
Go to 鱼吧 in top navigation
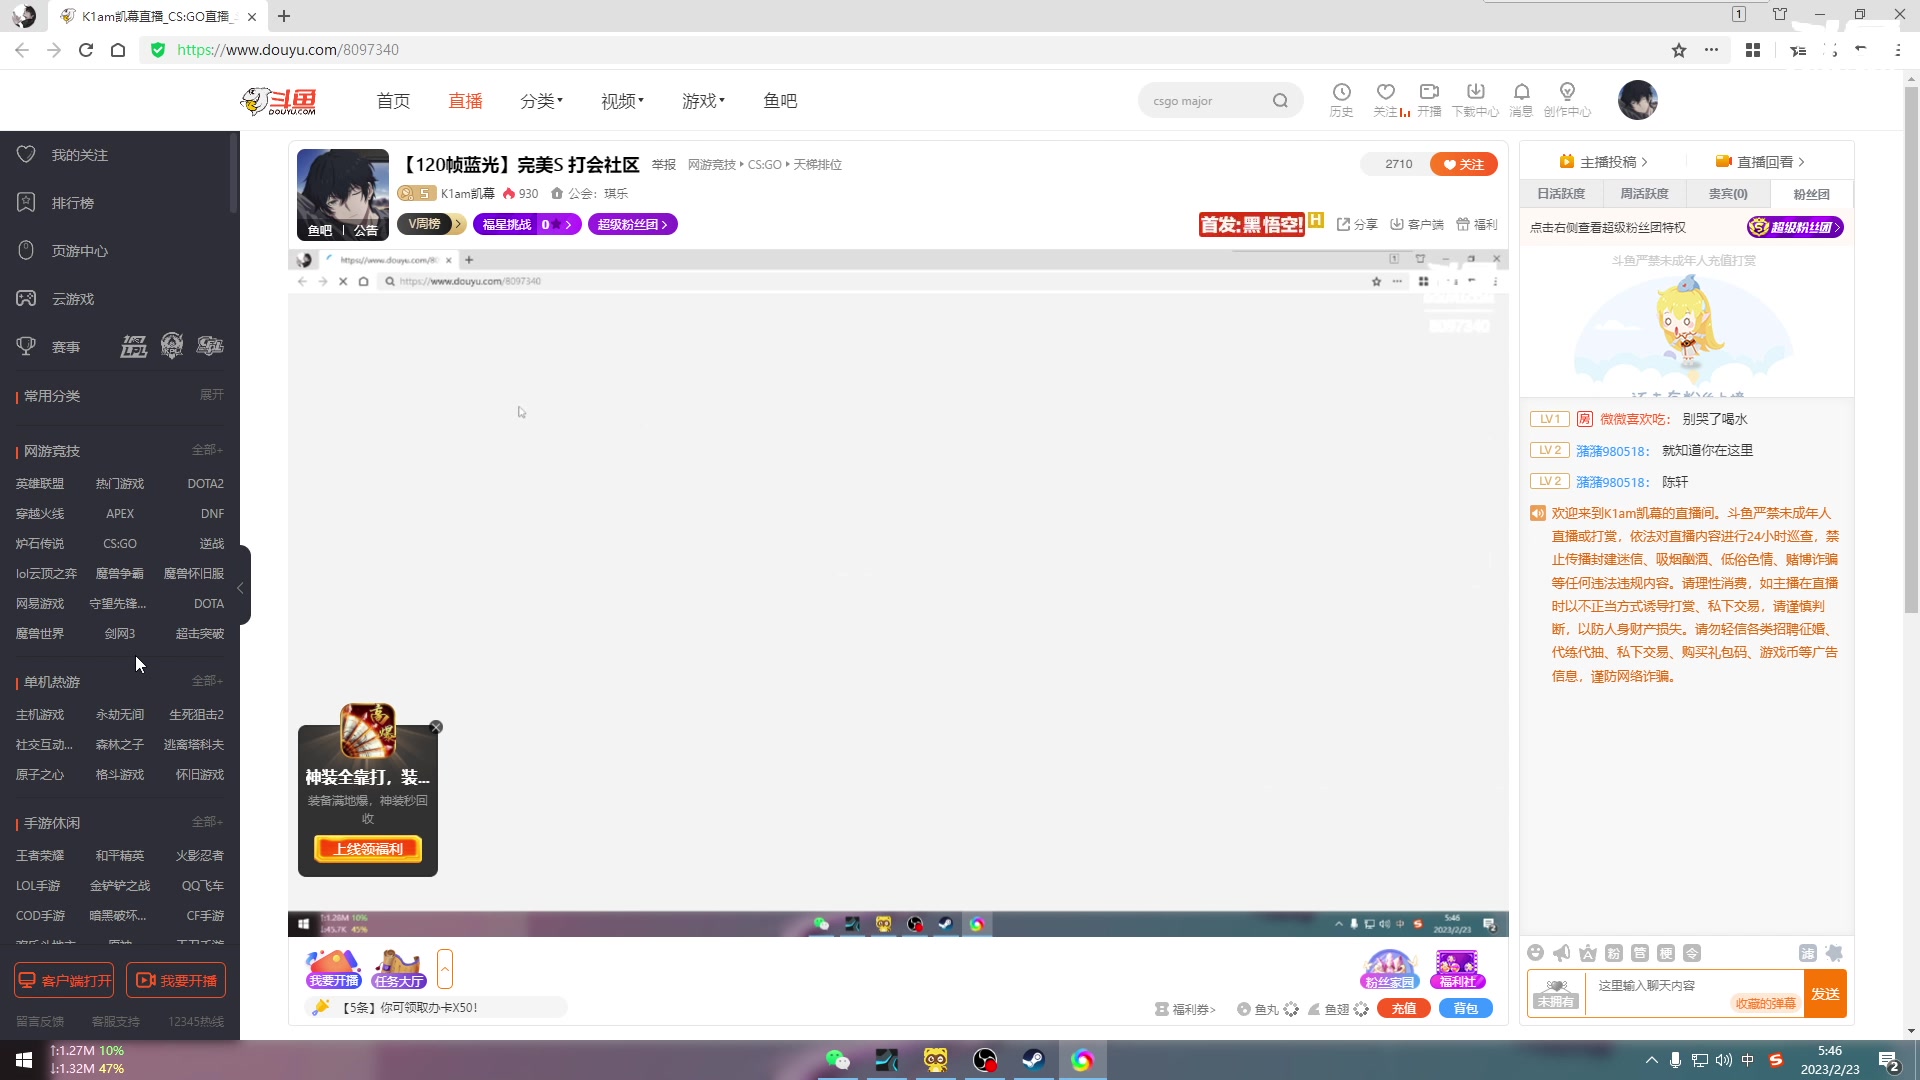780,101
